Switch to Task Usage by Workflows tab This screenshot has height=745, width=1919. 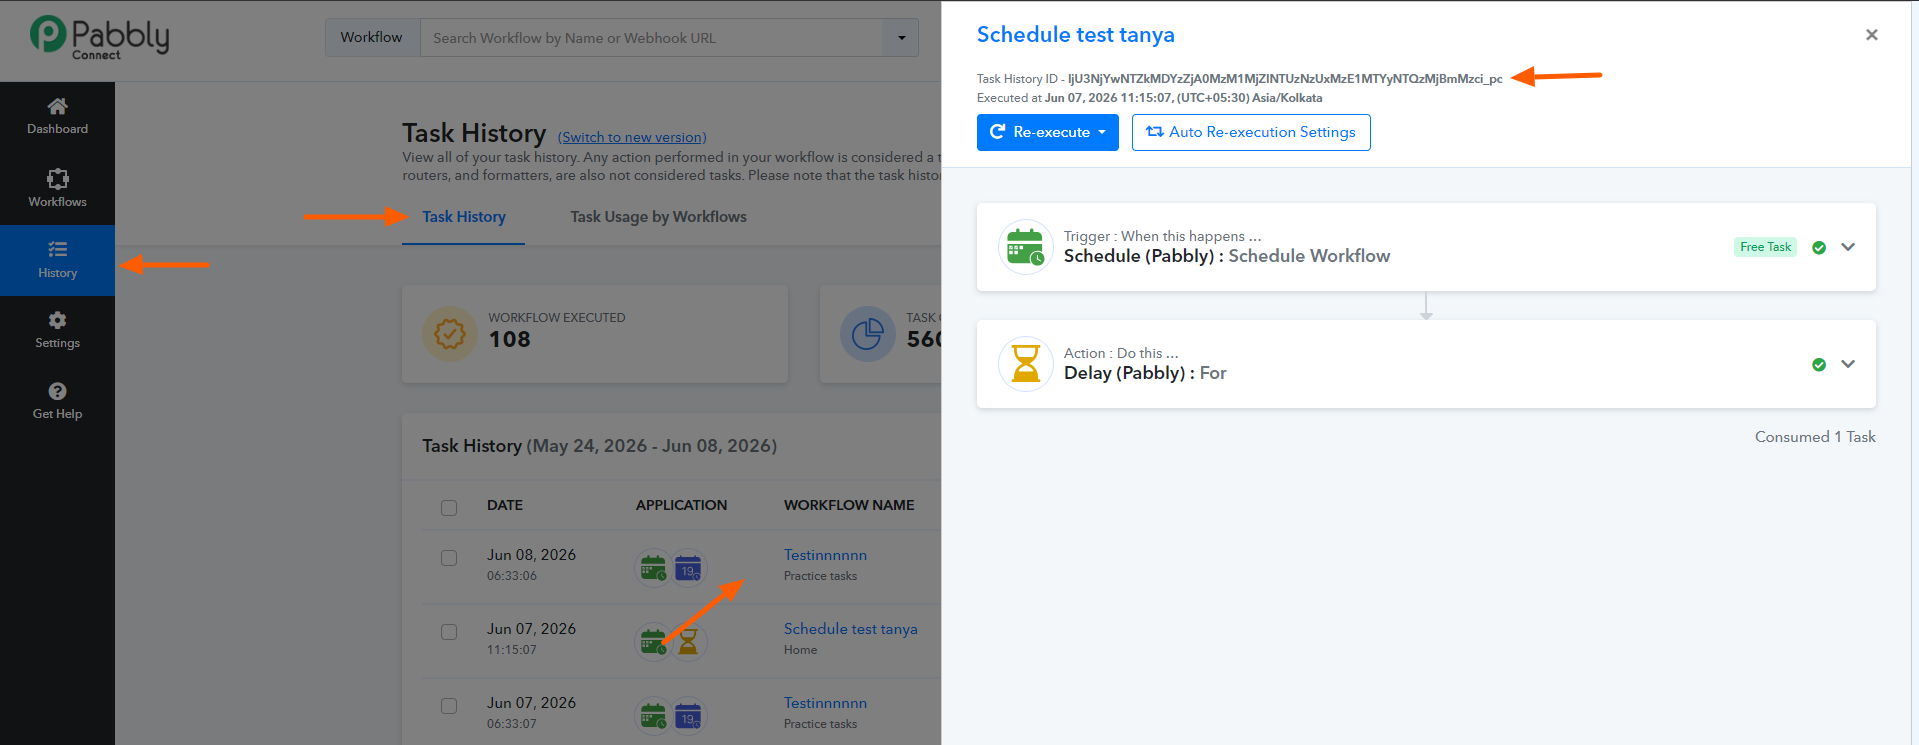pos(659,217)
